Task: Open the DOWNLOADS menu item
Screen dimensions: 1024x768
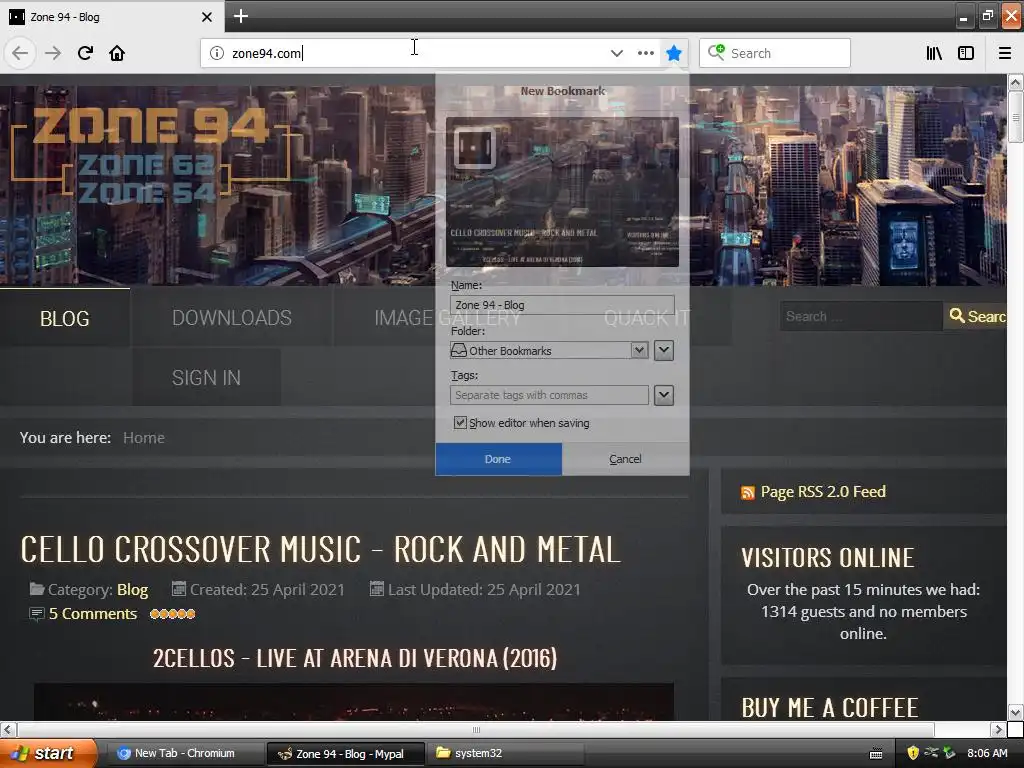Action: pos(232,318)
